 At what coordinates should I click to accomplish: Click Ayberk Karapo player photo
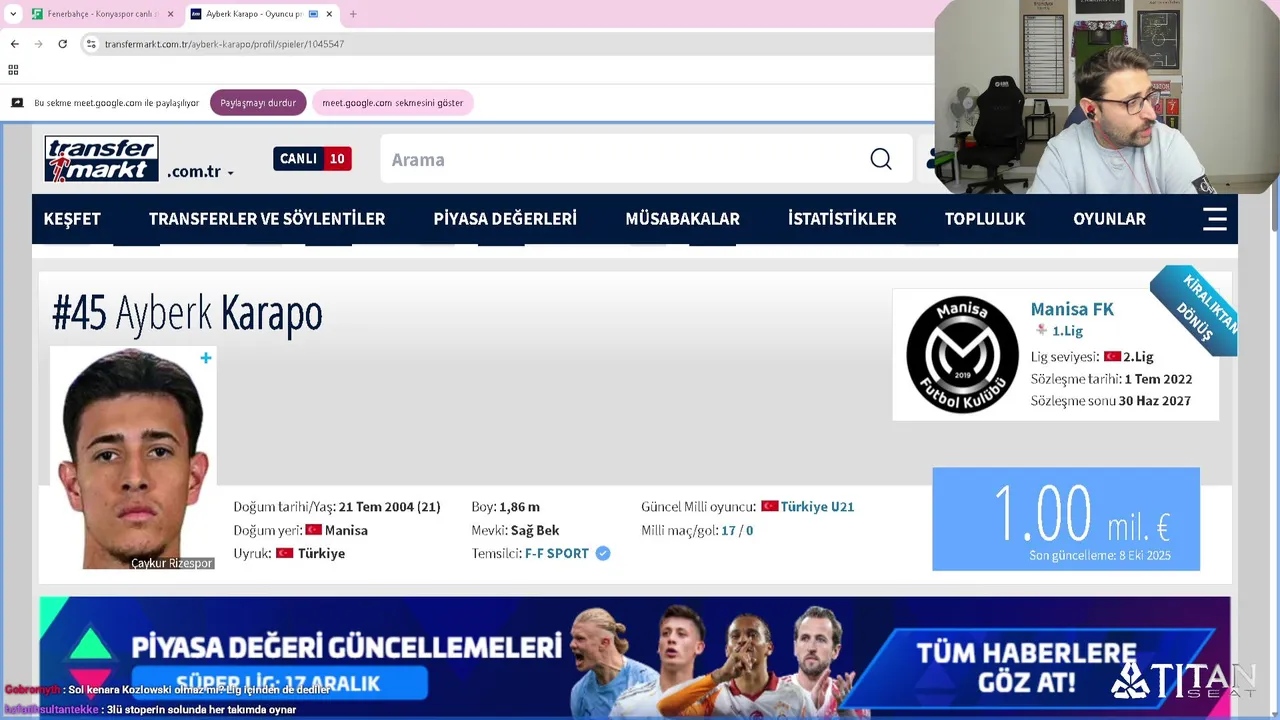click(133, 459)
